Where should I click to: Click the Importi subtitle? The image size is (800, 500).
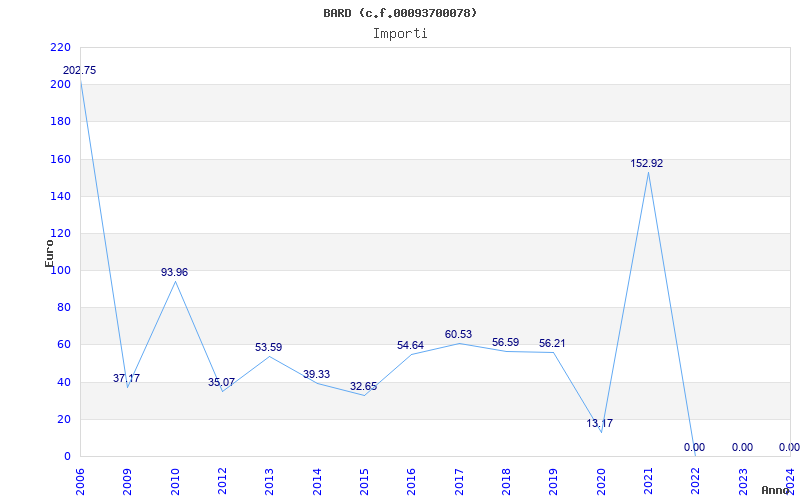(400, 34)
